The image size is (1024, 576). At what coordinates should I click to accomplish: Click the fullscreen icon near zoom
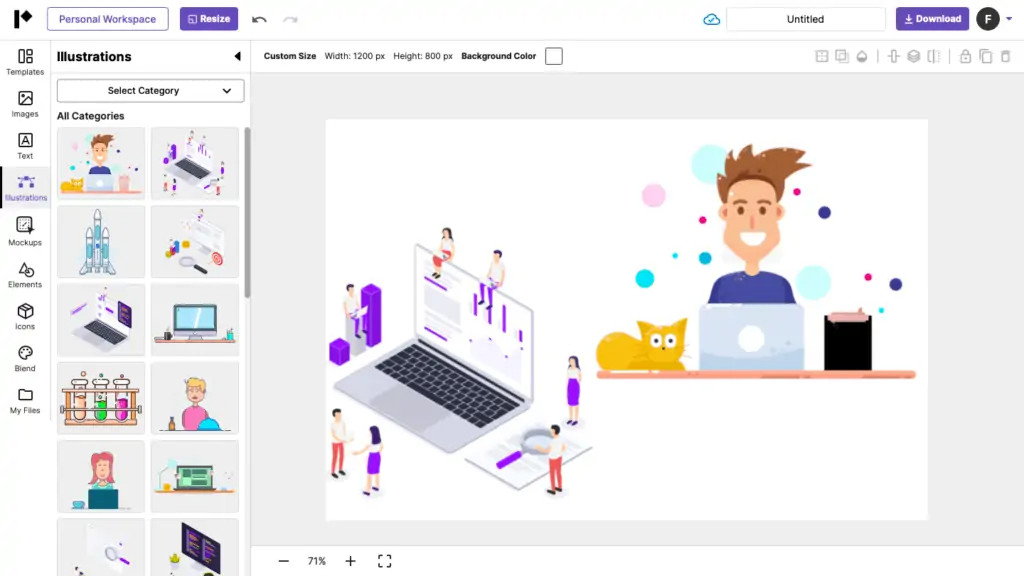(384, 561)
